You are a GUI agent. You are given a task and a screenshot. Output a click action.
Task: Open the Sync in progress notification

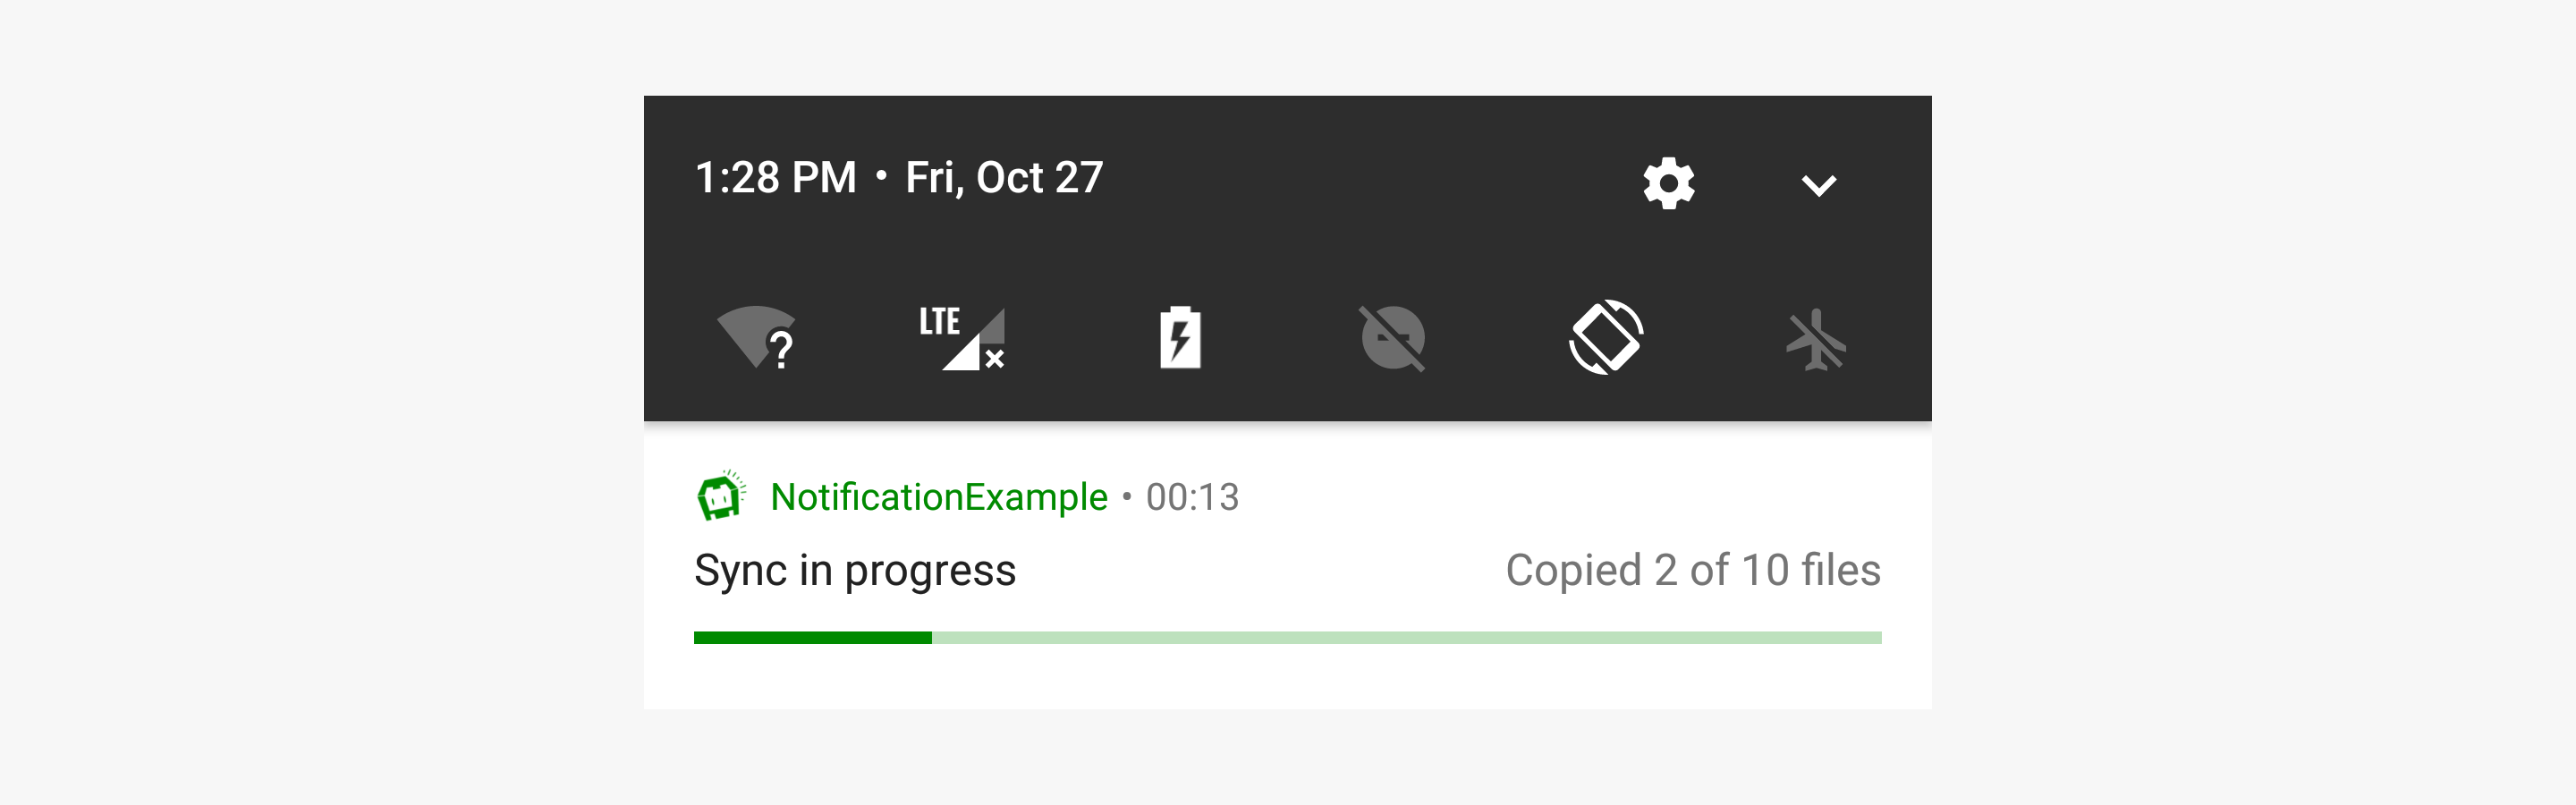pos(855,570)
